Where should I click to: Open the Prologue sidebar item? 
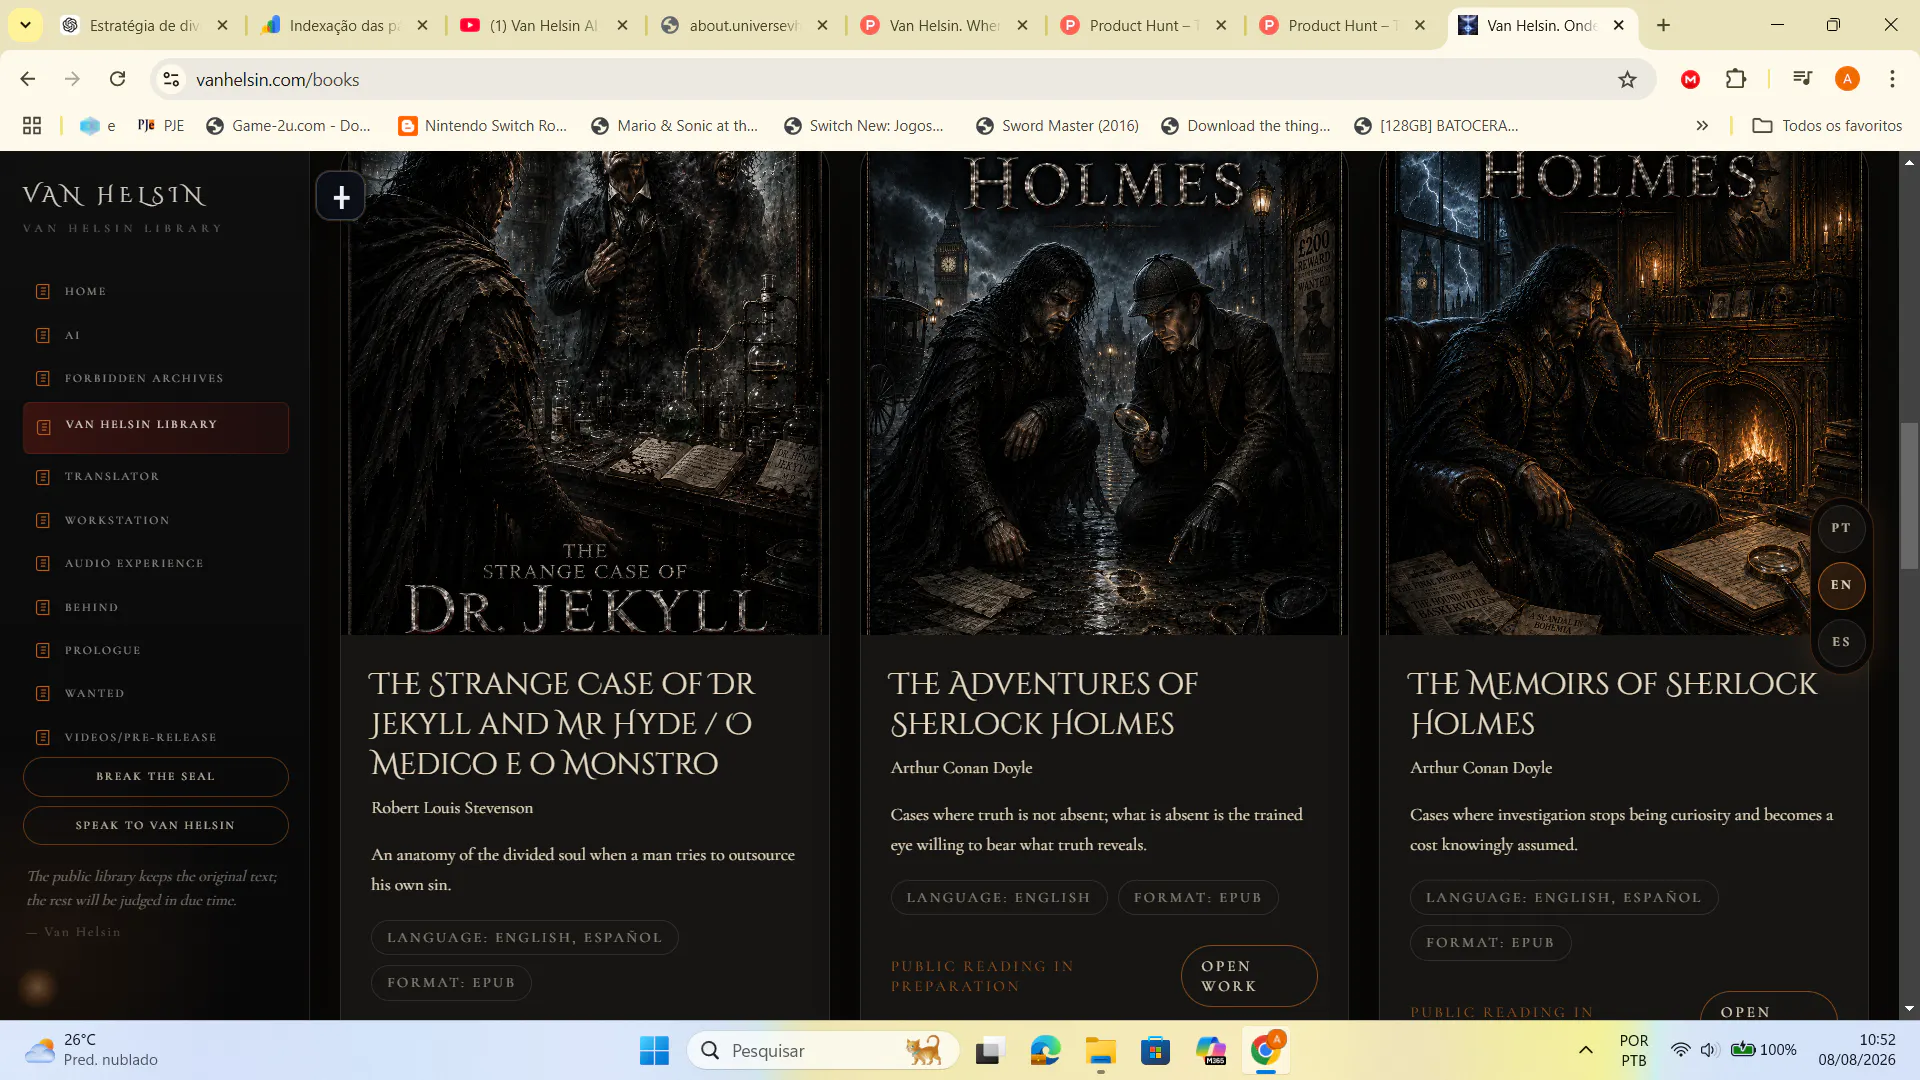click(x=102, y=650)
